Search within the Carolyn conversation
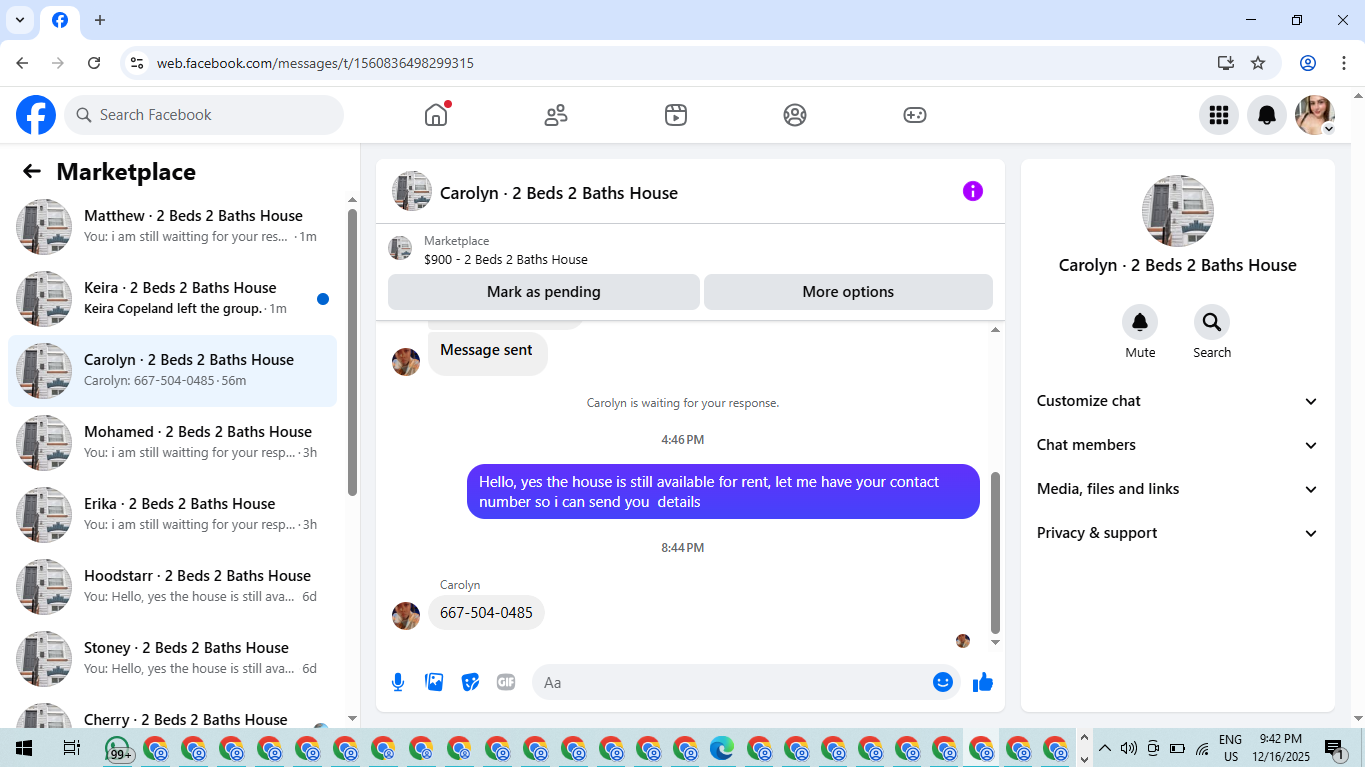The height and width of the screenshot is (767, 1365). point(1212,322)
